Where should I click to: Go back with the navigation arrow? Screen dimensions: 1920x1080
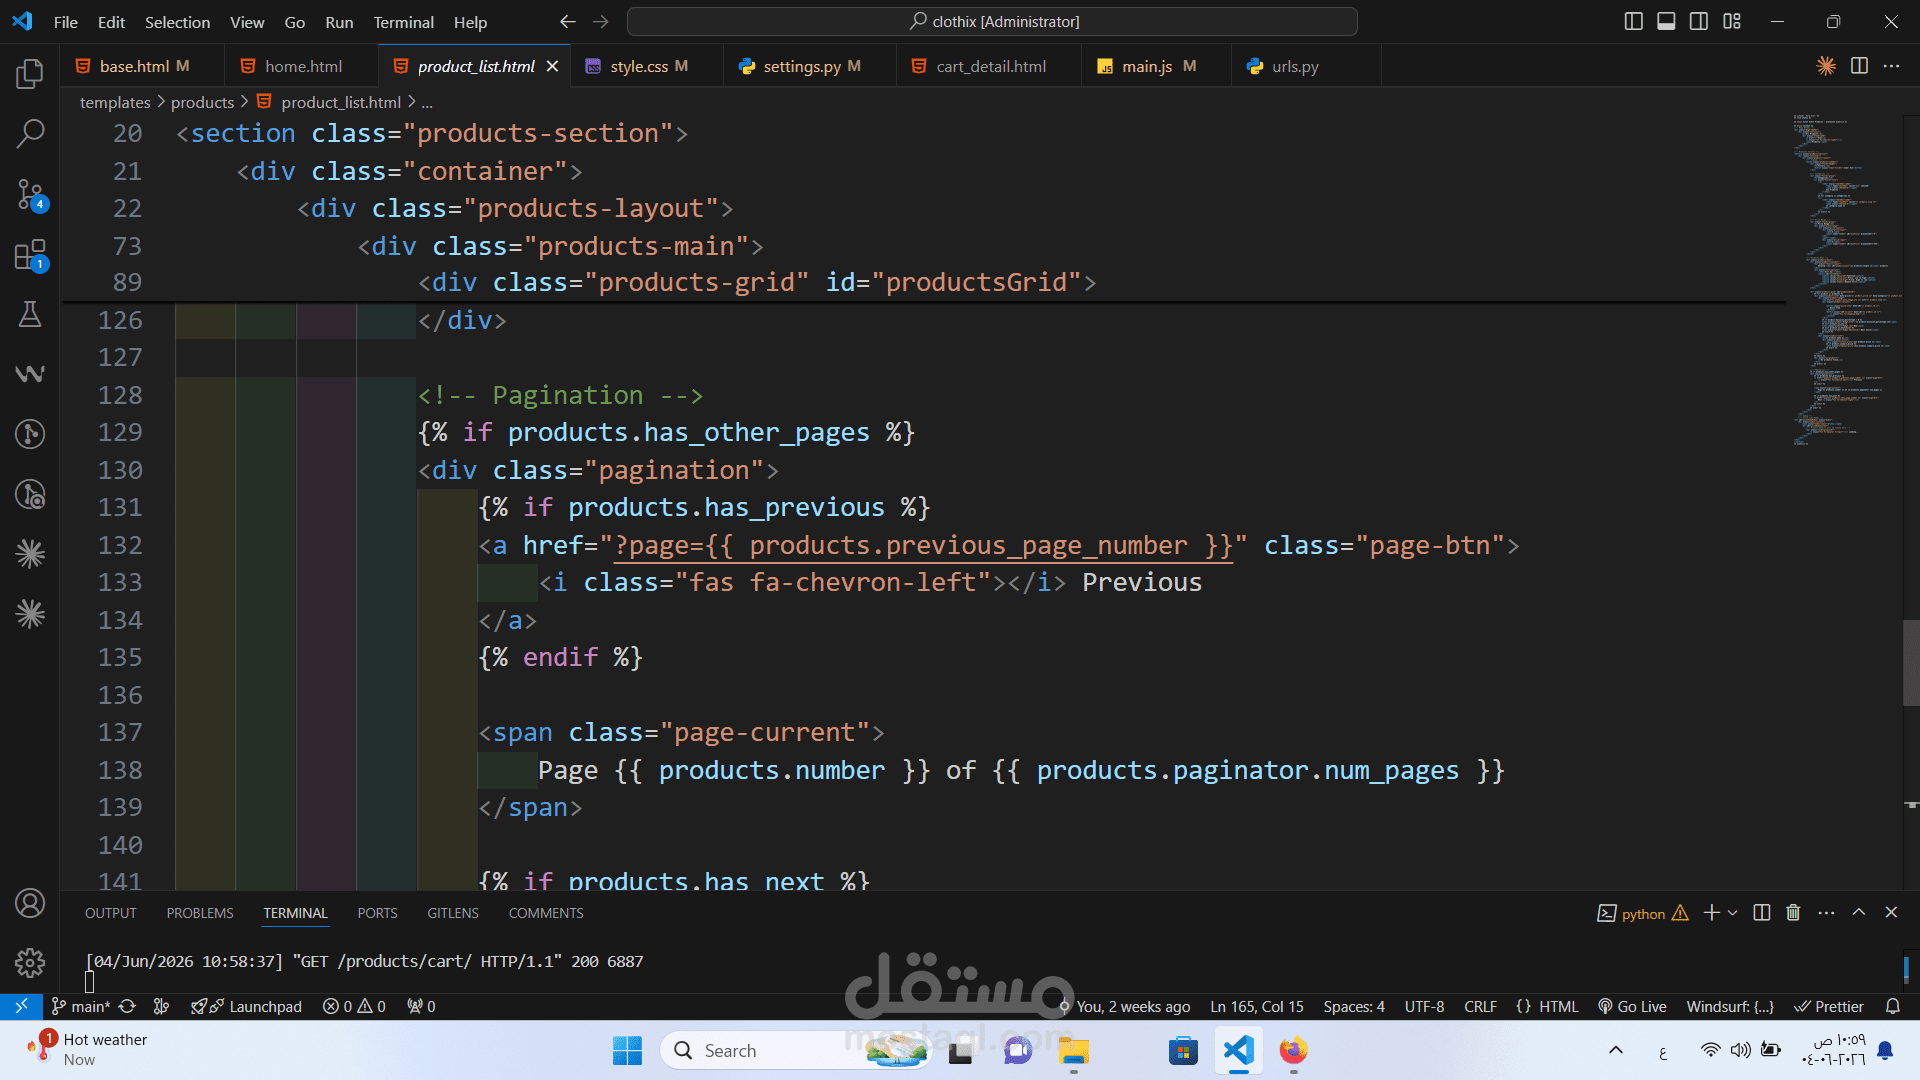point(568,21)
